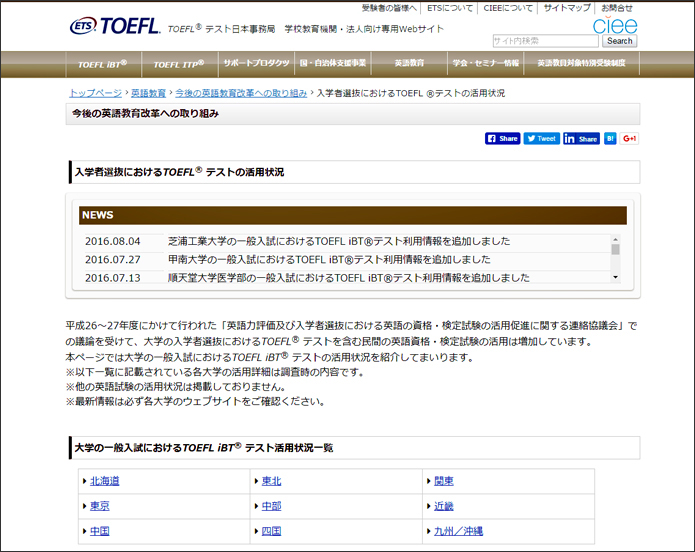Open 九州／沖縄 region link
695x552 pixels.
point(458,531)
